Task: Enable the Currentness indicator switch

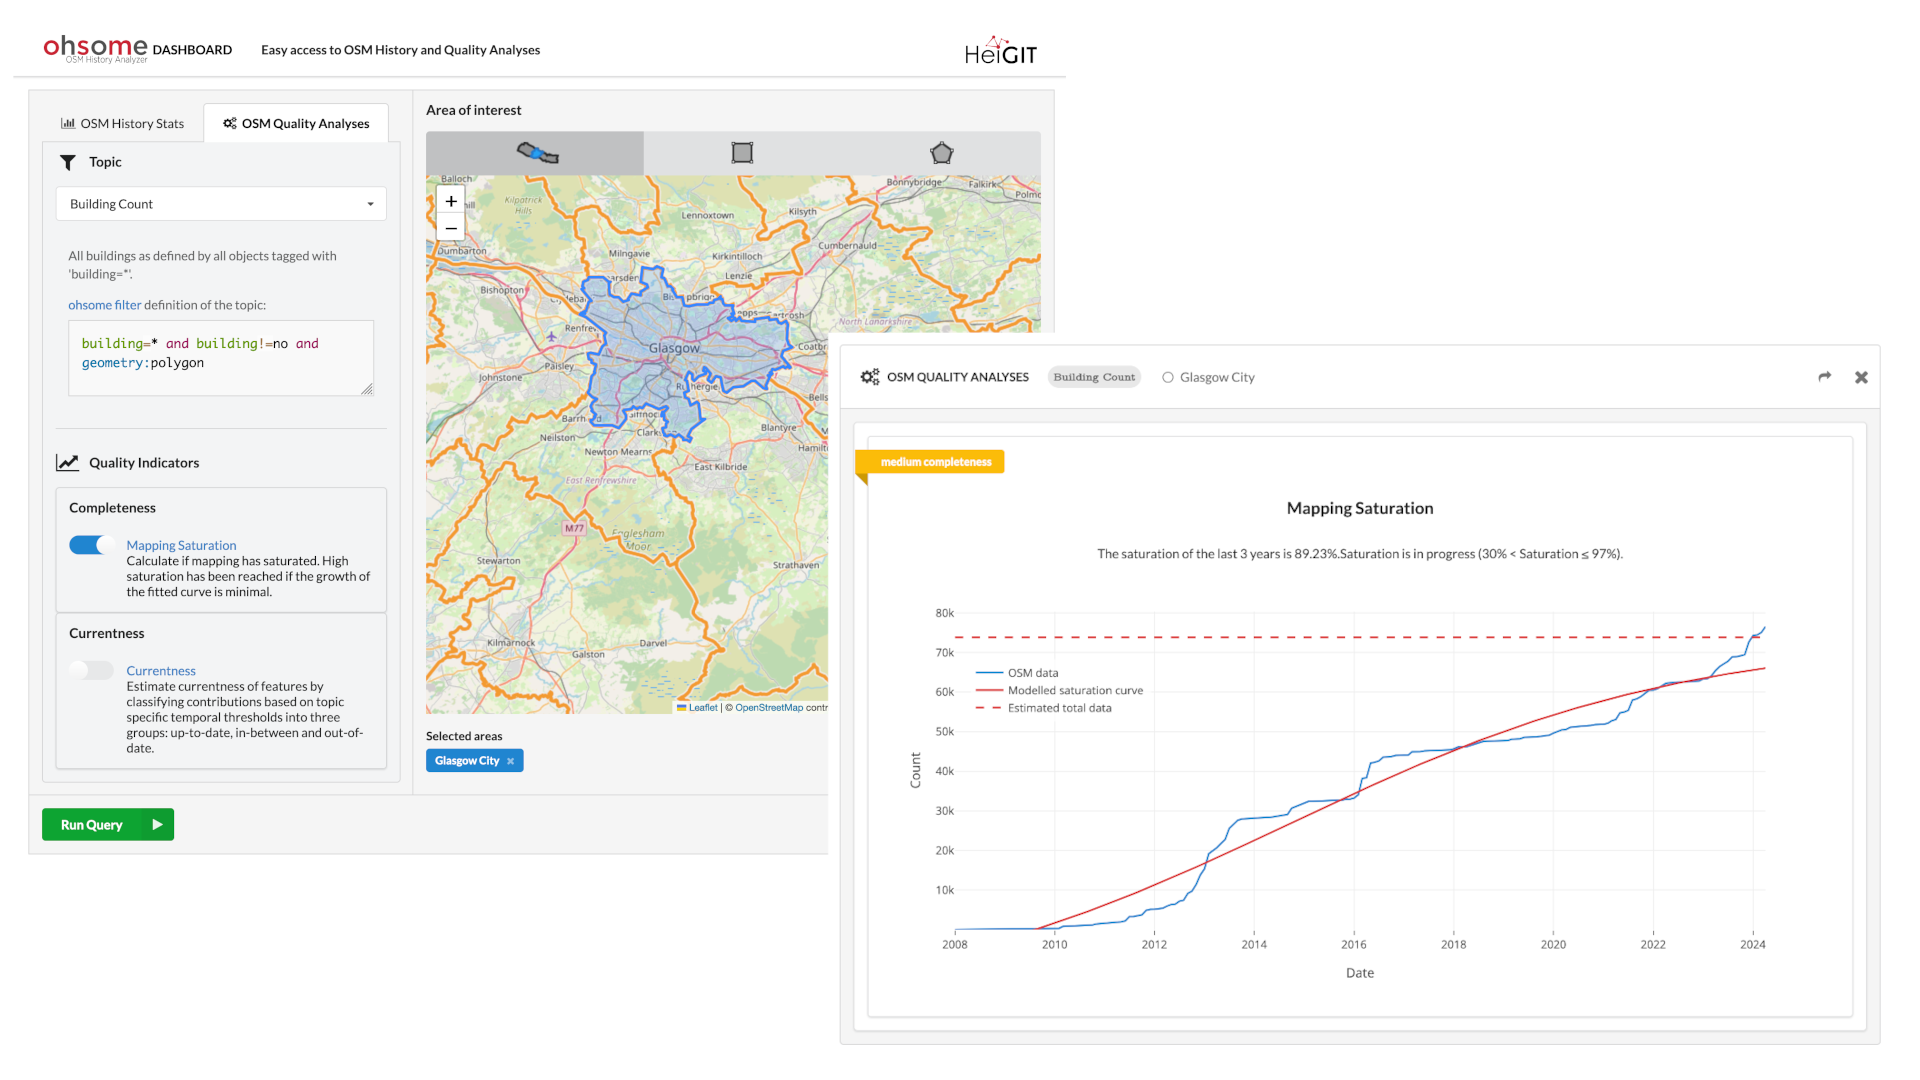Action: click(x=91, y=670)
